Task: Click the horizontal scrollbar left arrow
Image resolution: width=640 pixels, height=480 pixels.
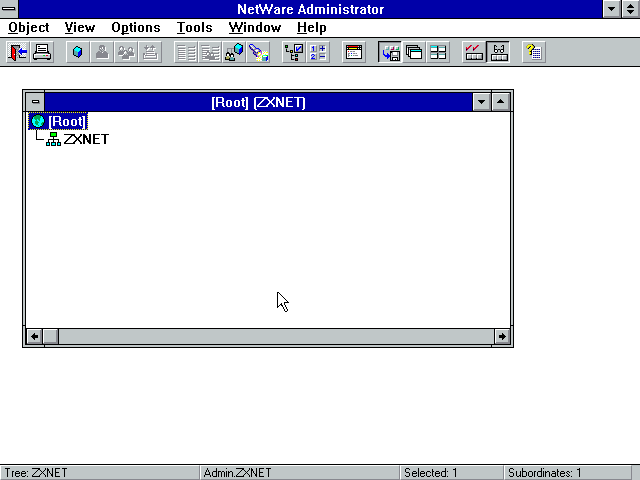Action: pos(34,337)
